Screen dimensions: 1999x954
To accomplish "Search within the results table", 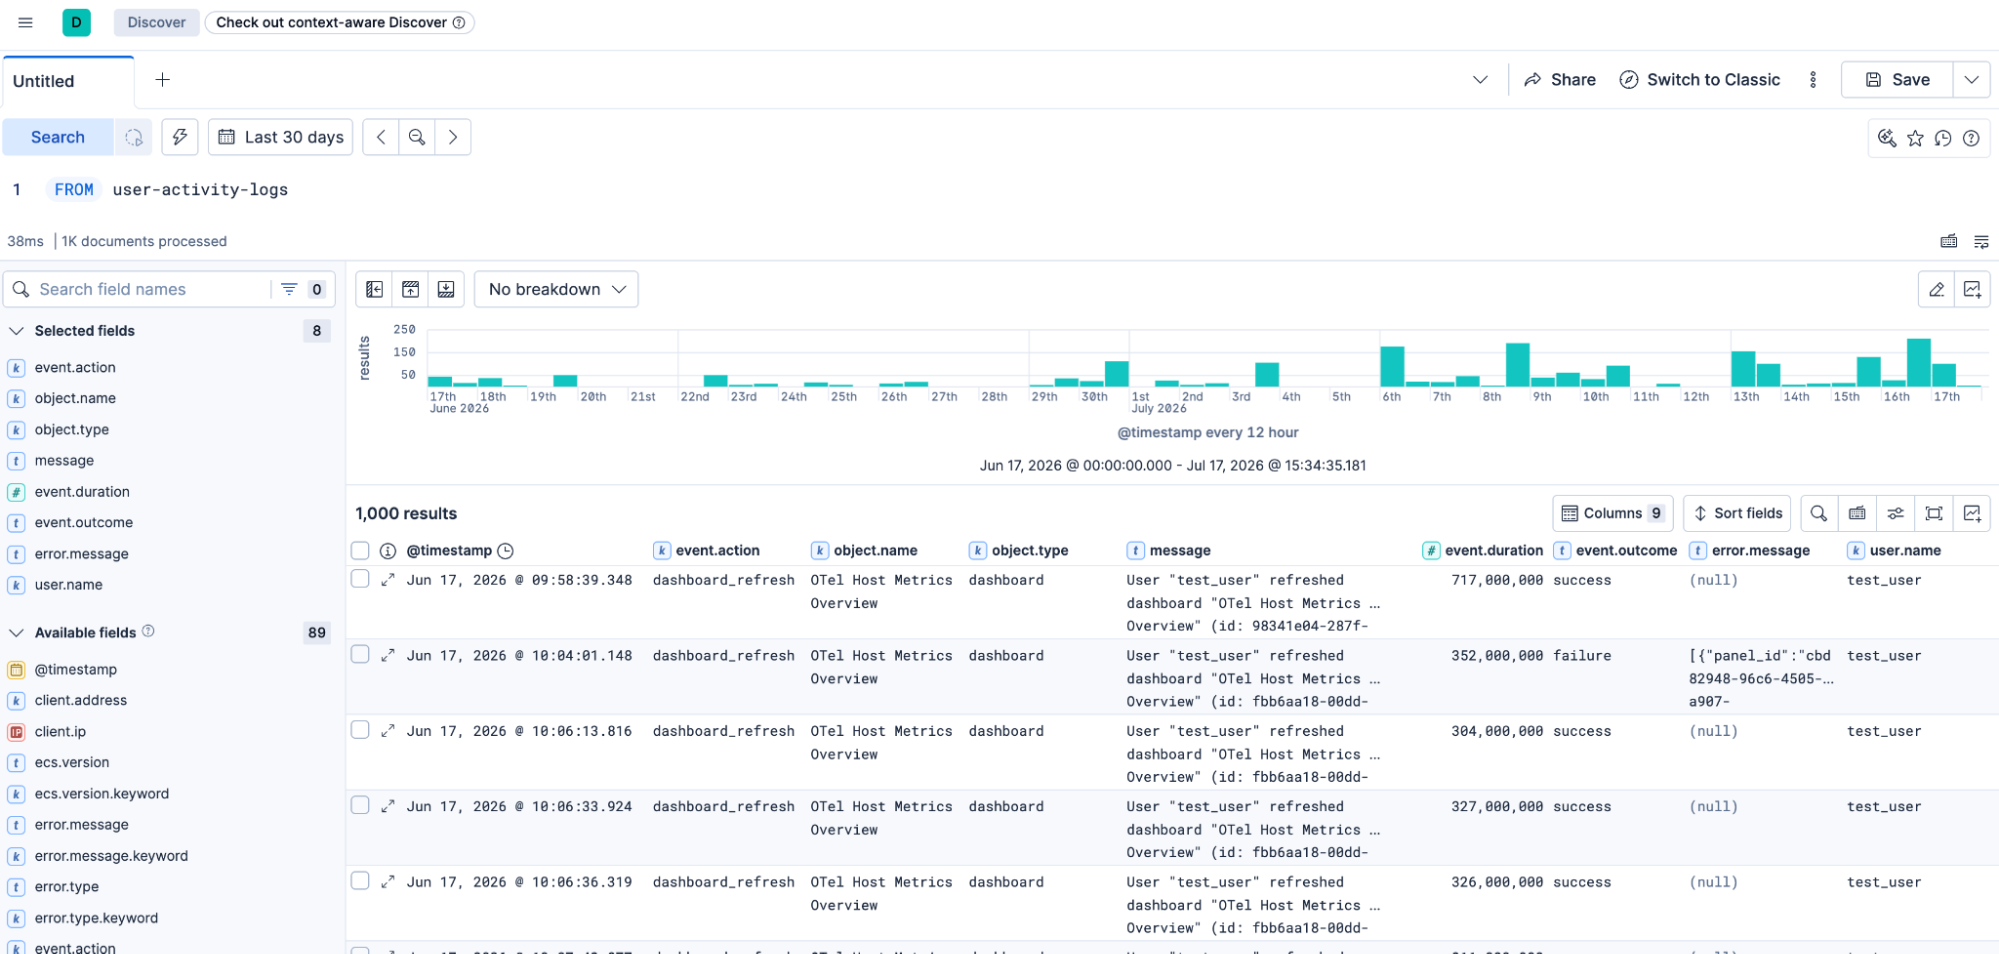I will (x=1819, y=513).
